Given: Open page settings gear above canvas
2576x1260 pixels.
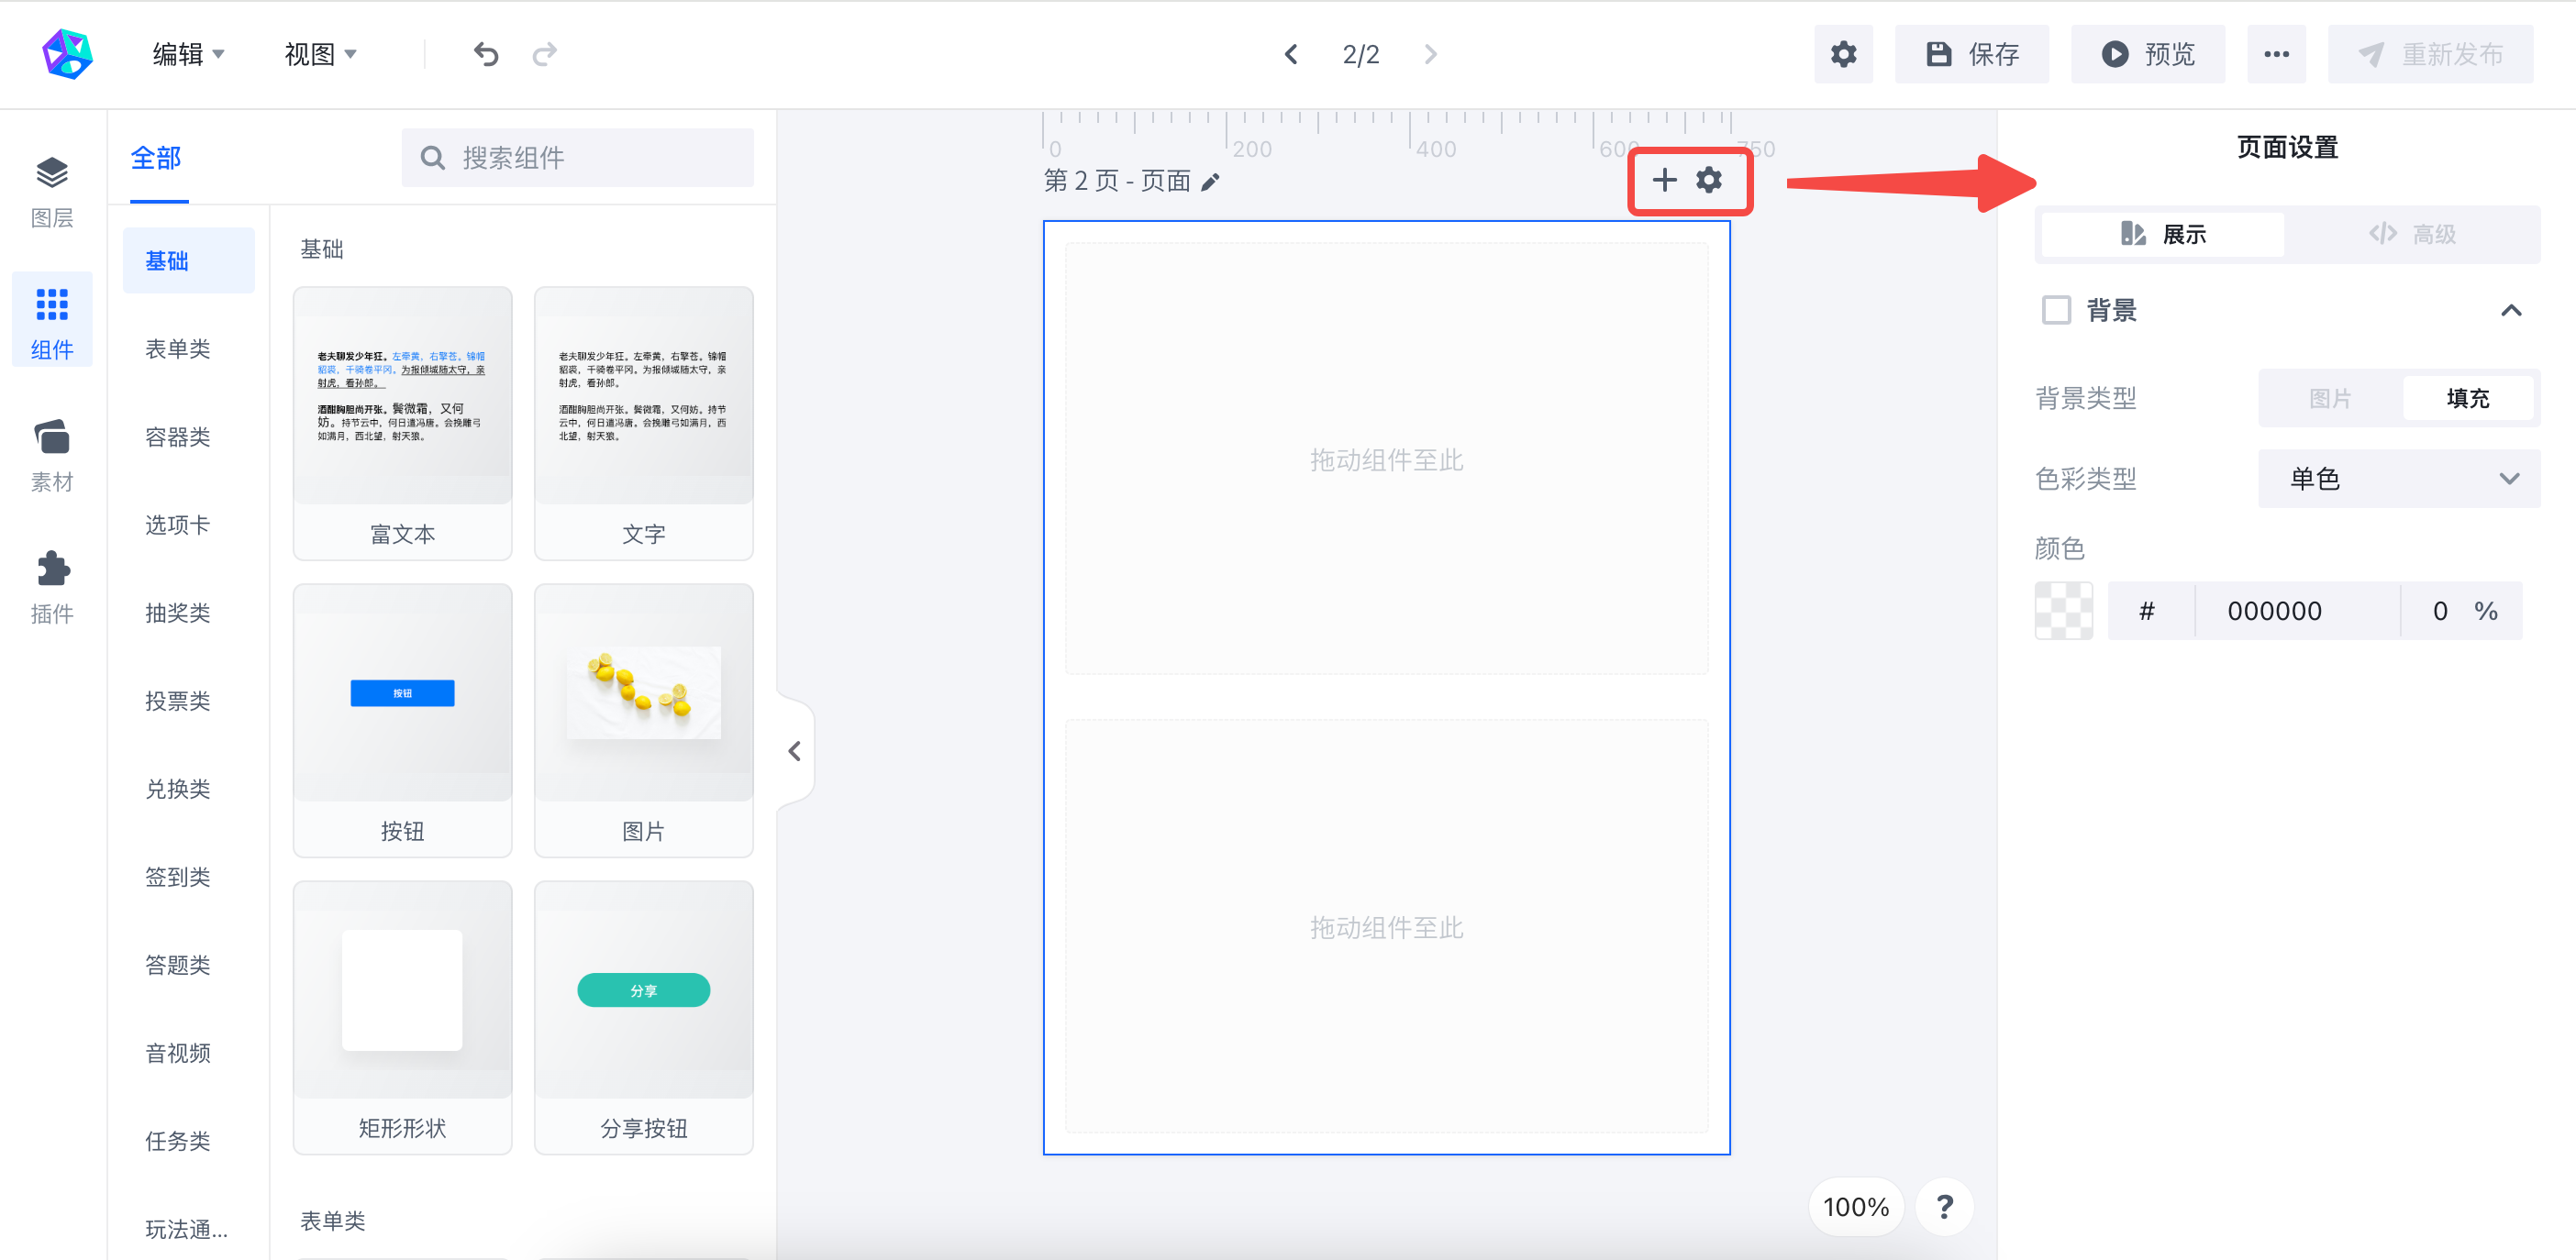Looking at the screenshot, I should point(1709,180).
